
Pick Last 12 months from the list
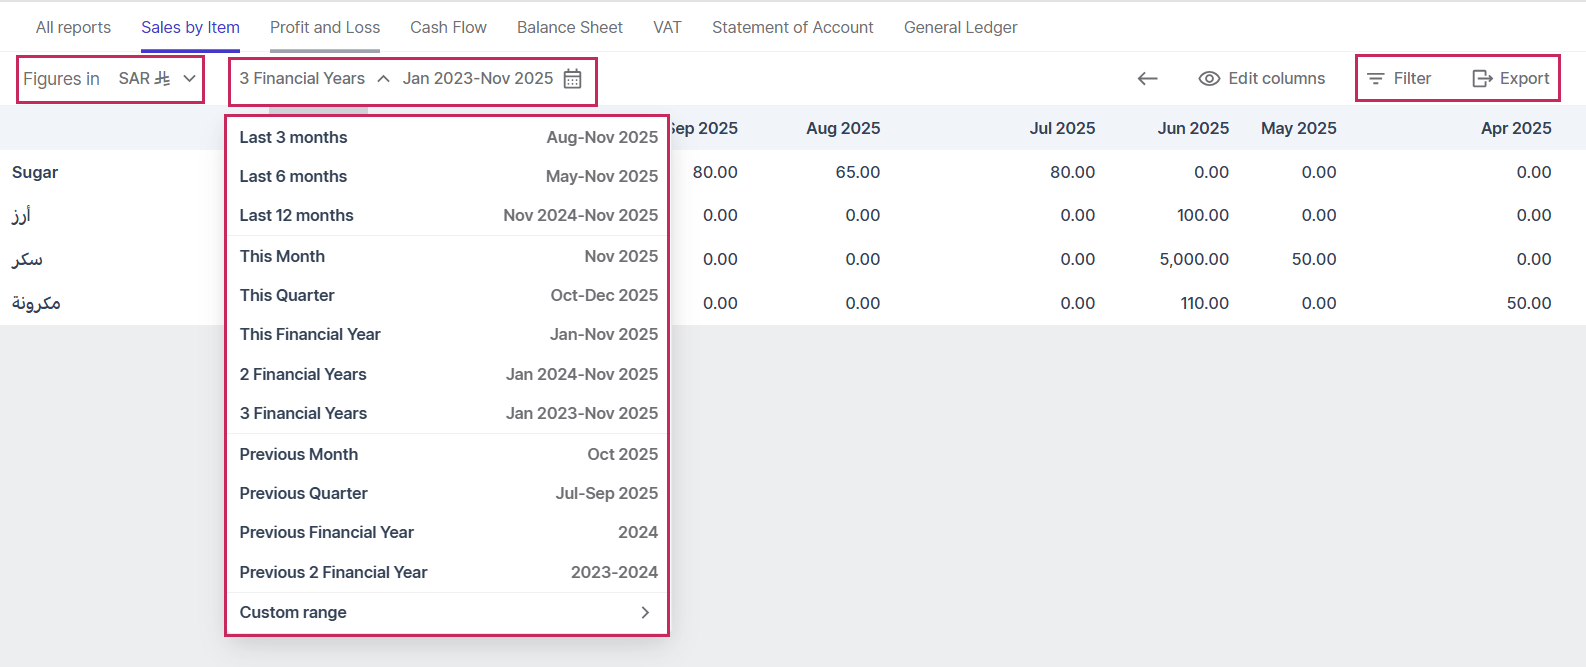click(296, 215)
